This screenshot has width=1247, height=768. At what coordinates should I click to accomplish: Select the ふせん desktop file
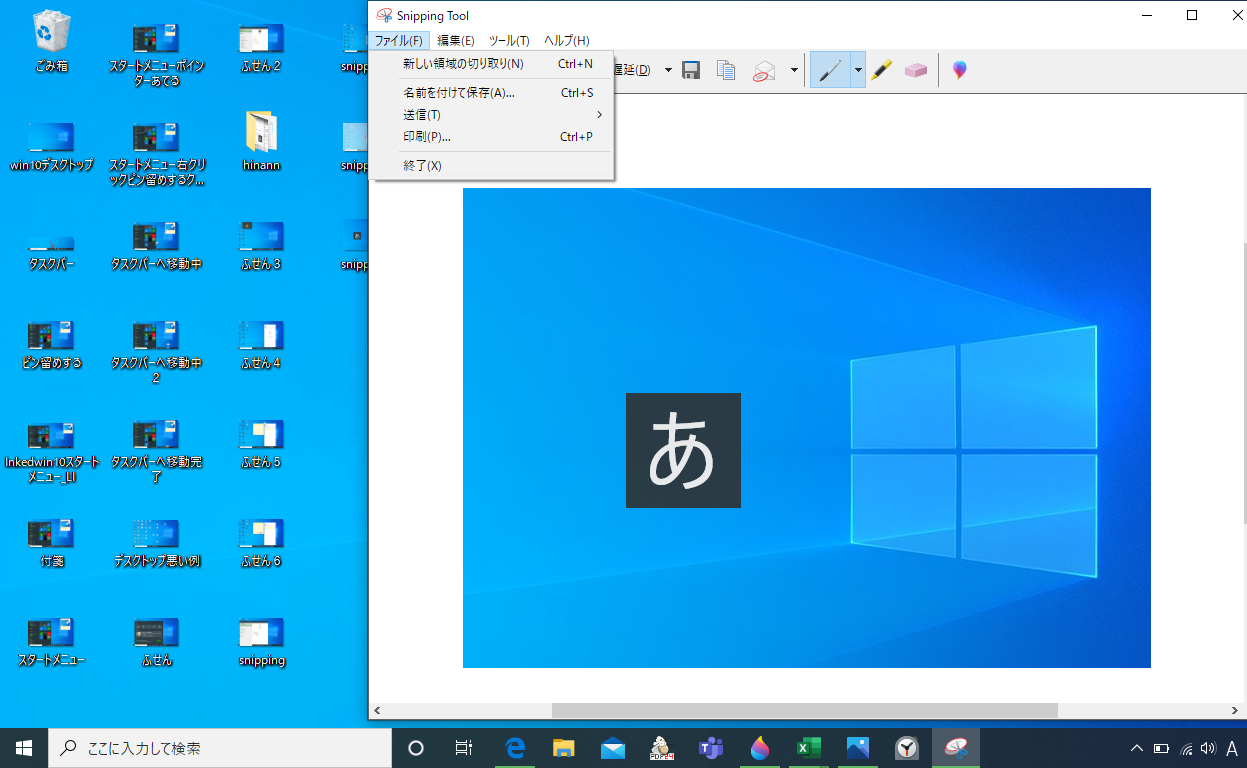point(156,641)
